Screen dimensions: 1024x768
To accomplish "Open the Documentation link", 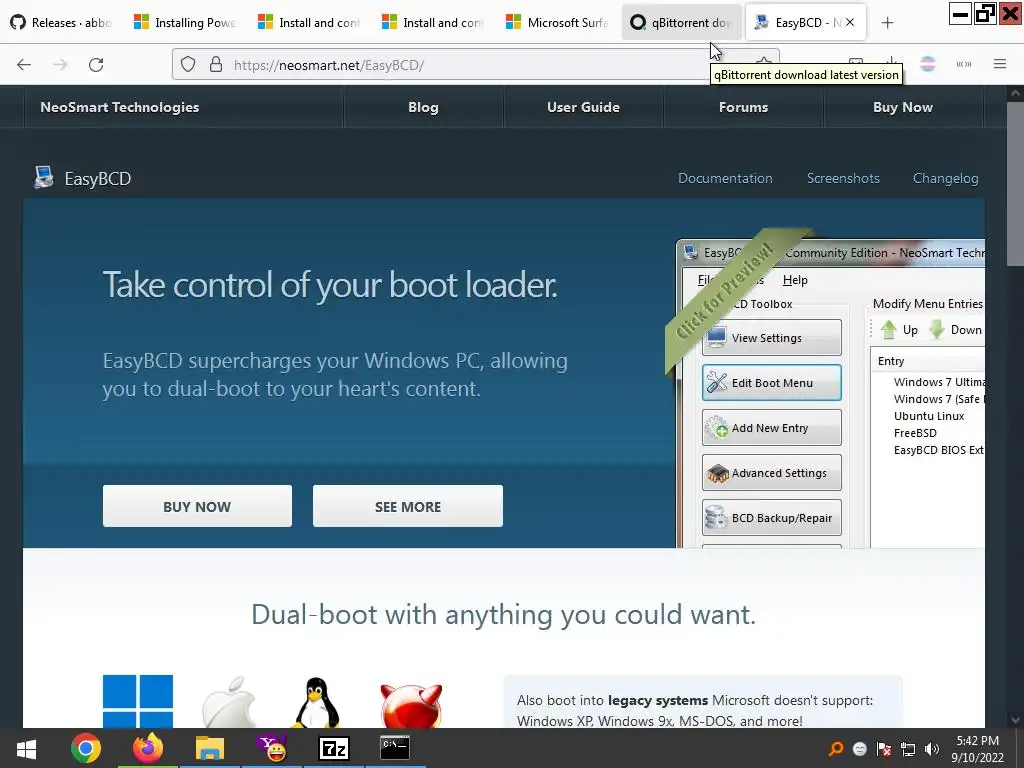I will pos(725,178).
